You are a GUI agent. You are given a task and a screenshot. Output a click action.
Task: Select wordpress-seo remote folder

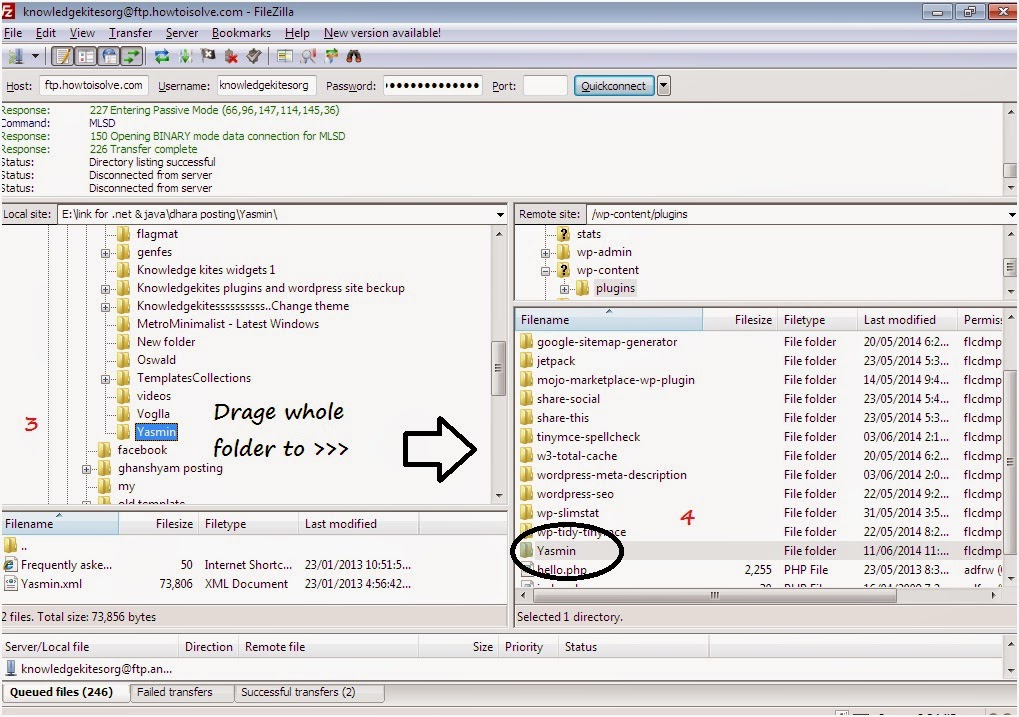click(x=575, y=494)
